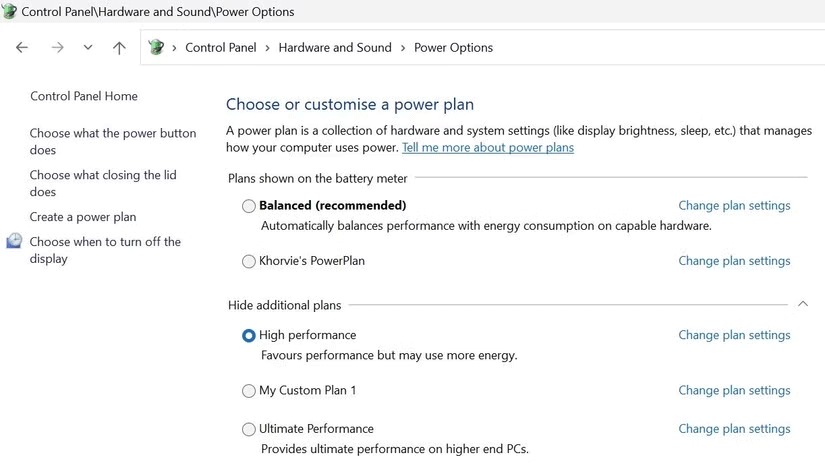Open Hardware and Sound breadcrumb
Viewport: 825px width, 467px height.
(335, 48)
